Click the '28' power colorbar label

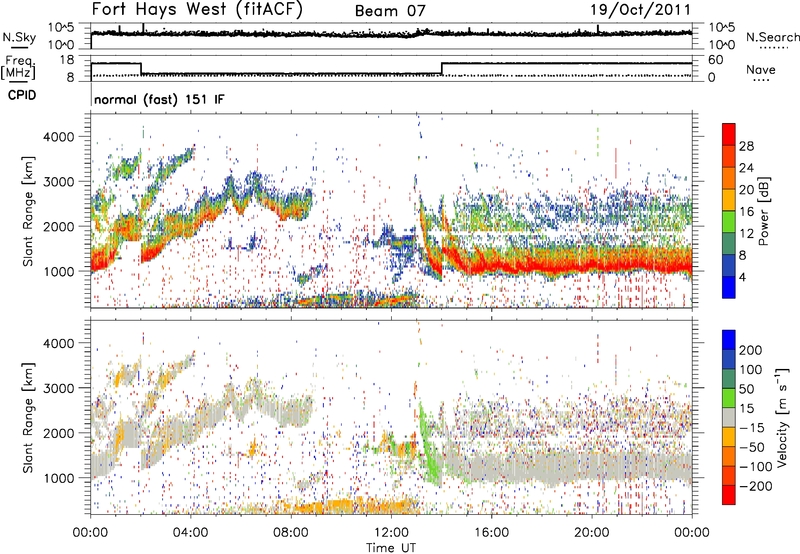point(746,146)
